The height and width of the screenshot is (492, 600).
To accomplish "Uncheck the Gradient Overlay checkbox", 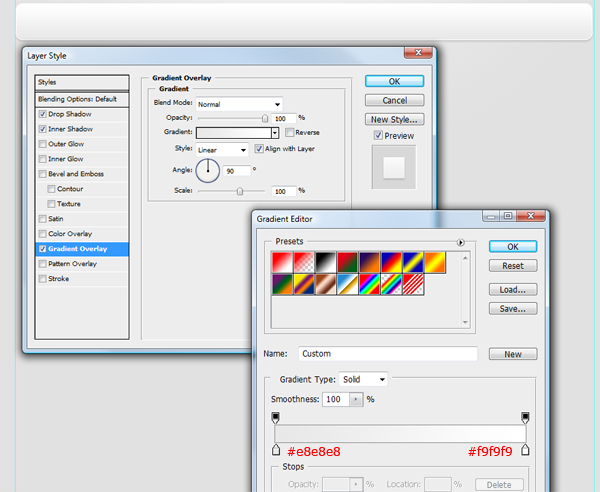I will coord(43,249).
